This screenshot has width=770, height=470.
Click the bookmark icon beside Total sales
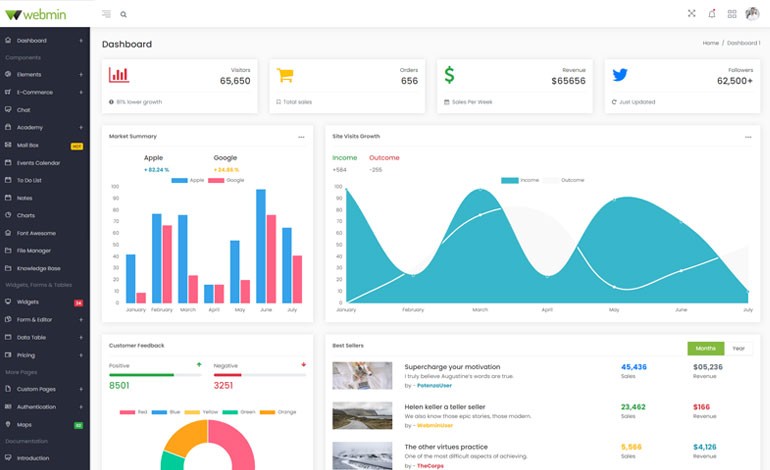point(278,102)
